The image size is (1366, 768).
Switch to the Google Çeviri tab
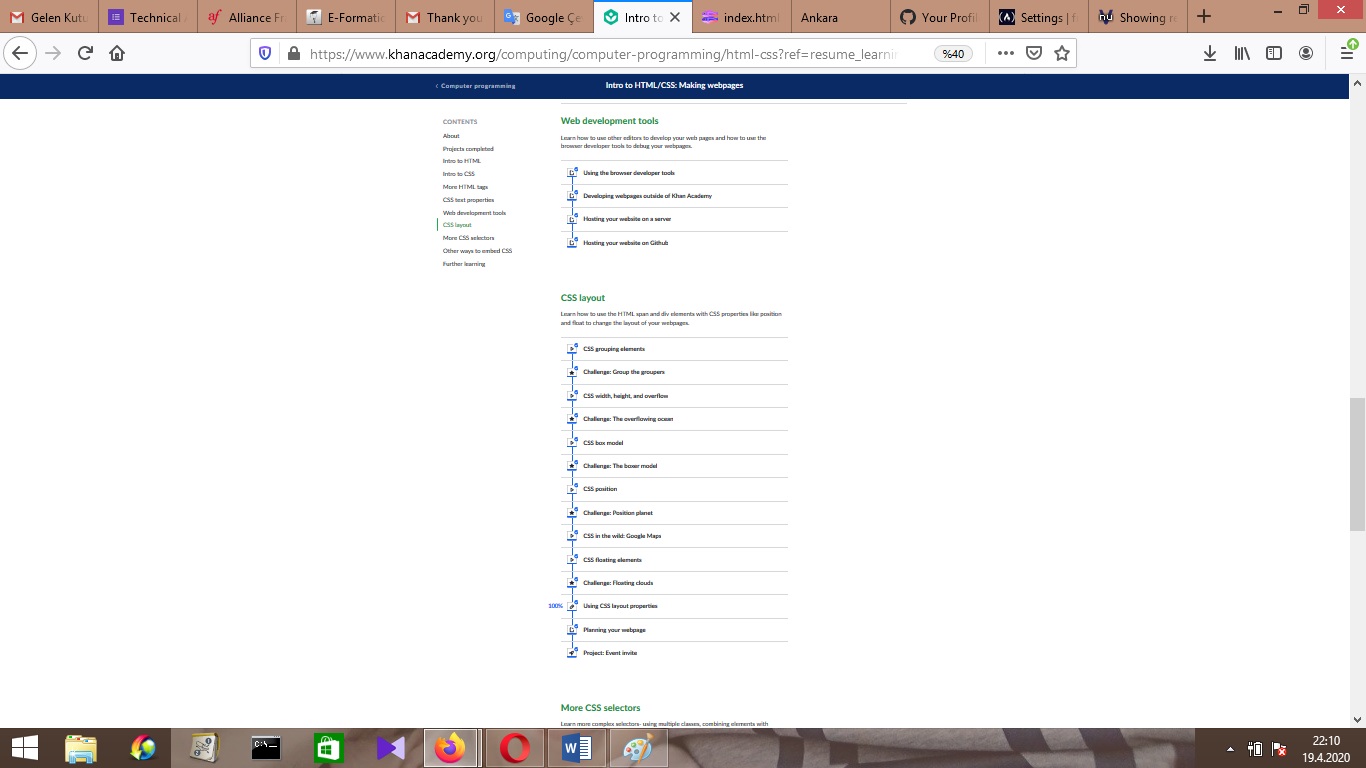(x=543, y=17)
